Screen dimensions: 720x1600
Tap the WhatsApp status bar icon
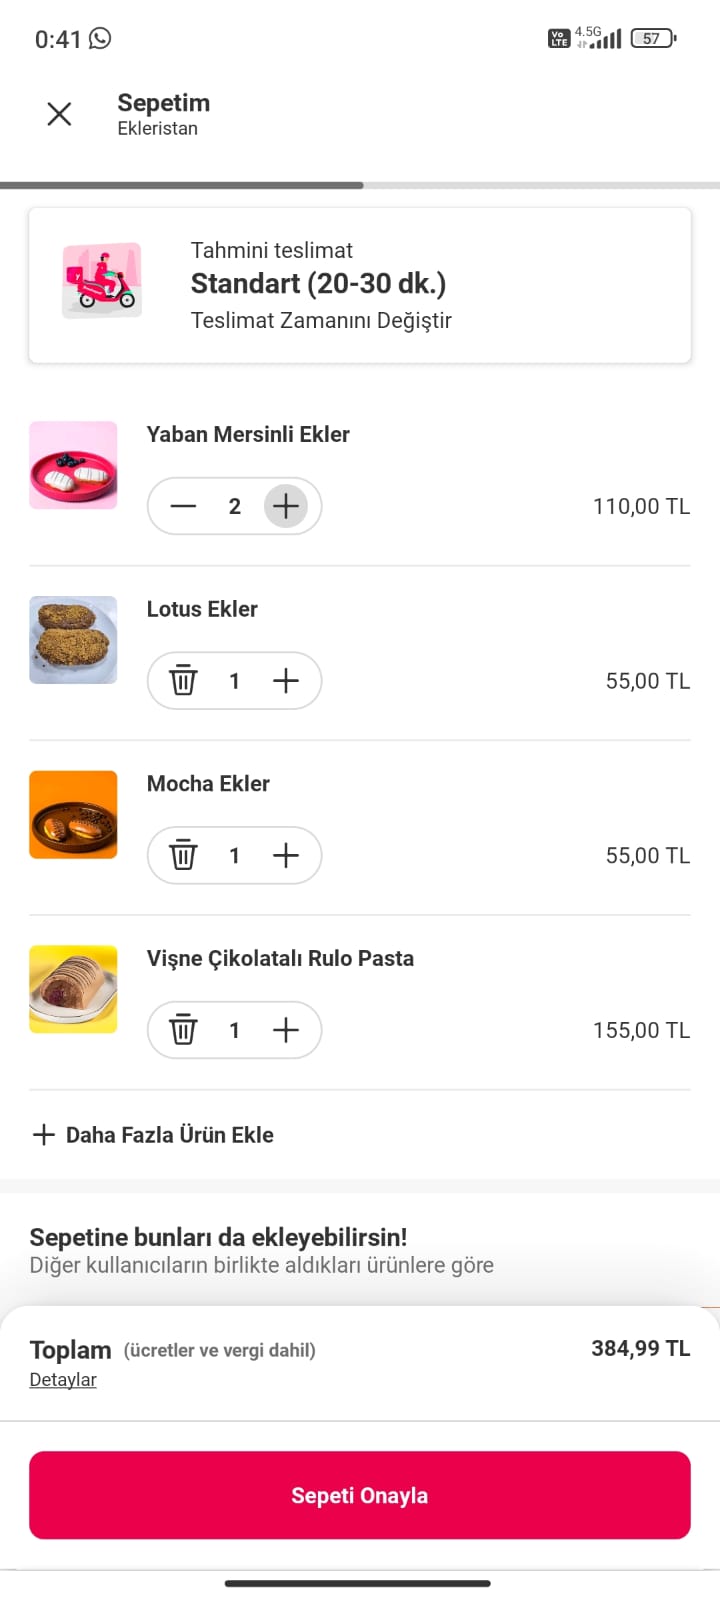click(100, 38)
